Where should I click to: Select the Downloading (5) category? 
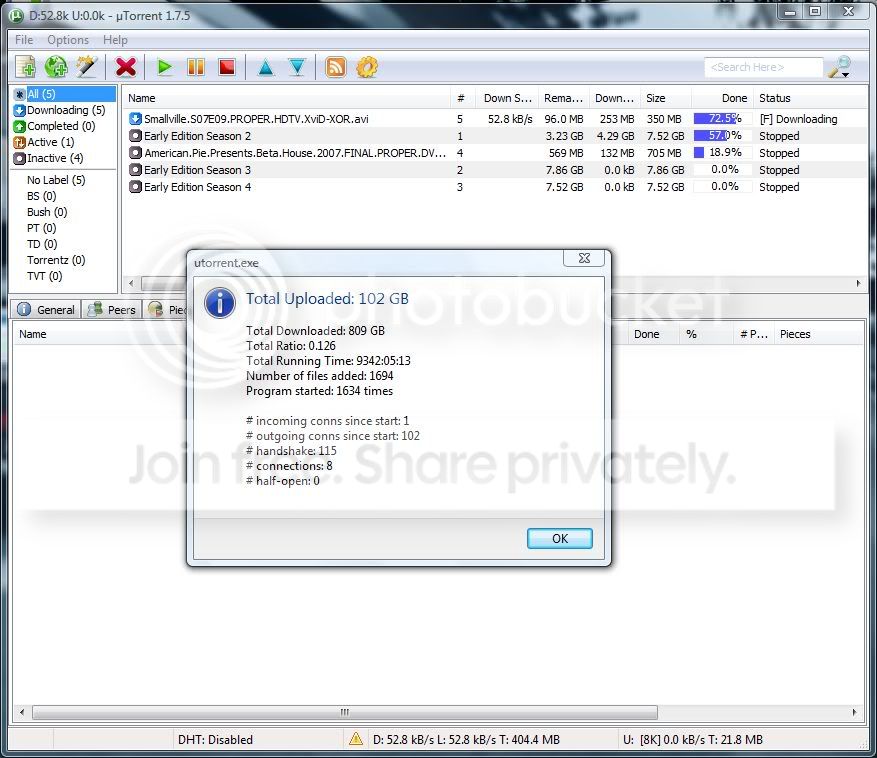click(x=59, y=110)
